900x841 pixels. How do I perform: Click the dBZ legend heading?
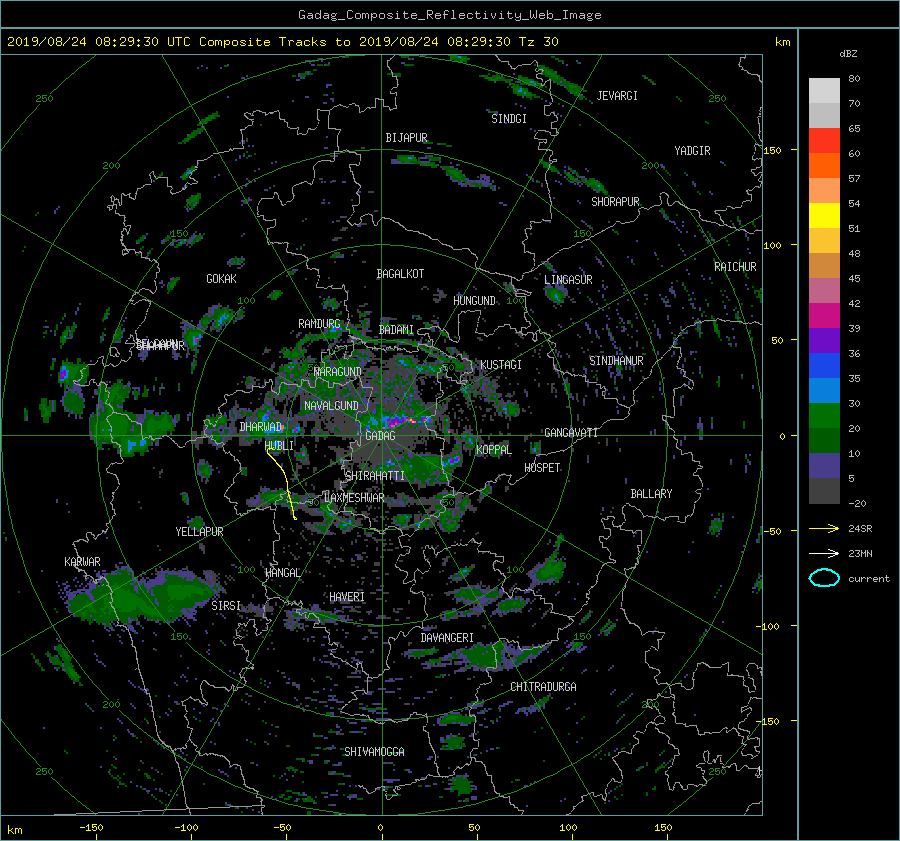[848, 54]
